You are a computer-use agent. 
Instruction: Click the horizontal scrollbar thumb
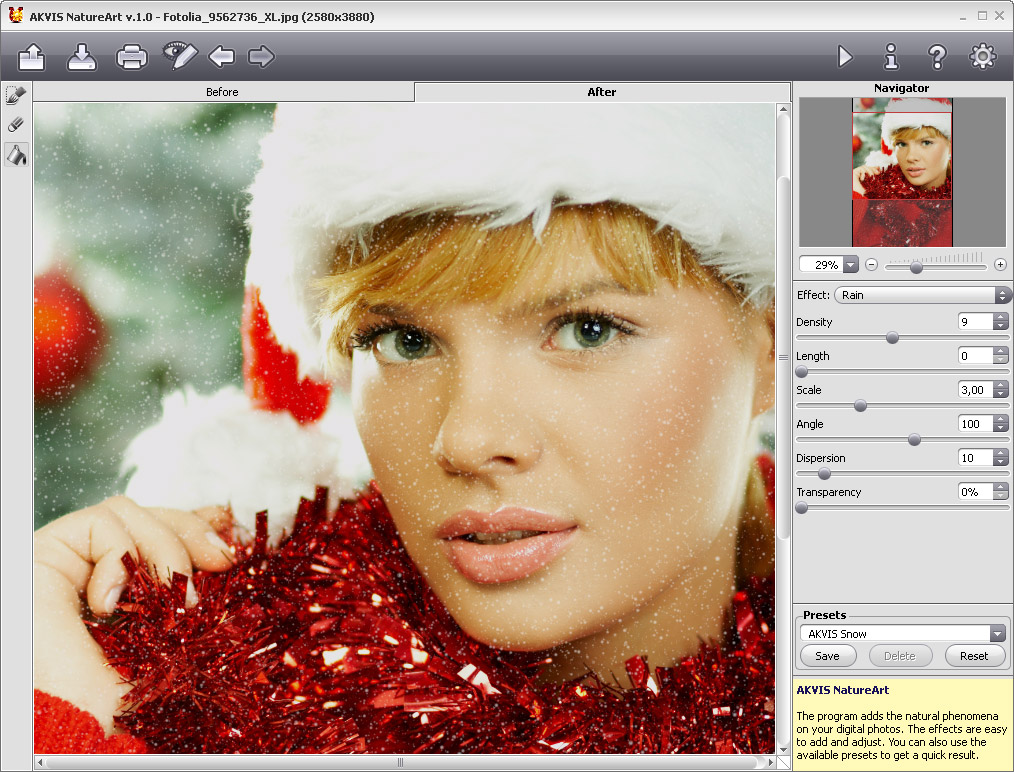tap(400, 763)
